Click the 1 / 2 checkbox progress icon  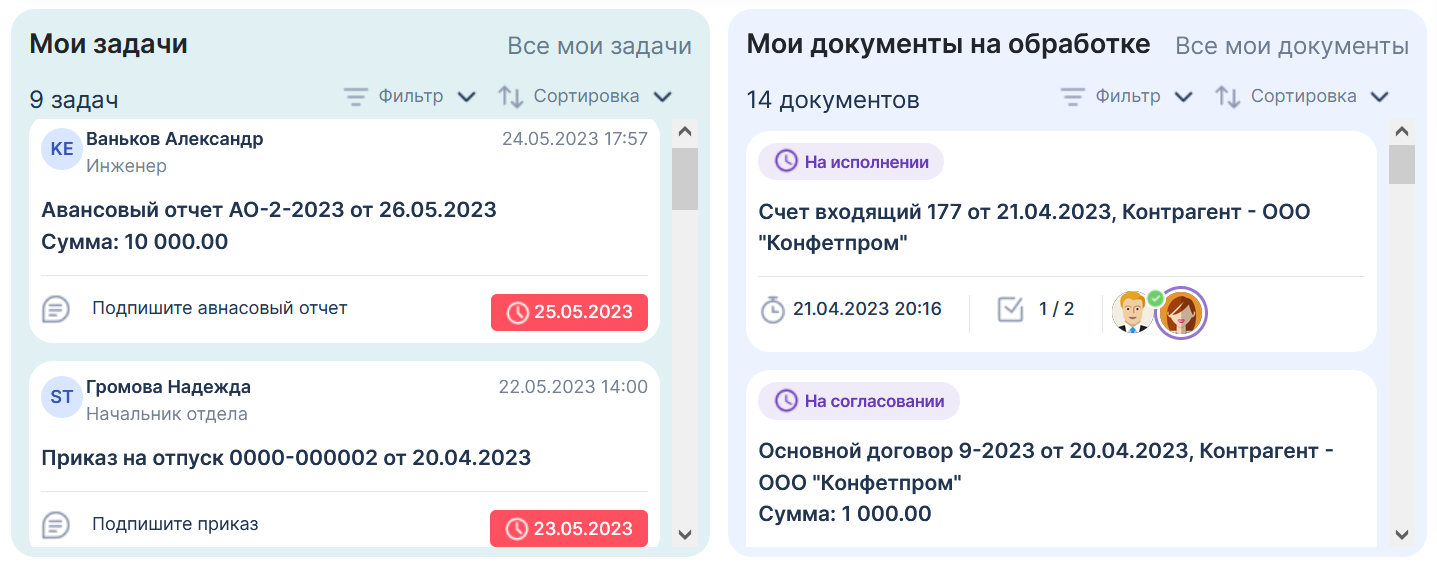click(x=1011, y=310)
